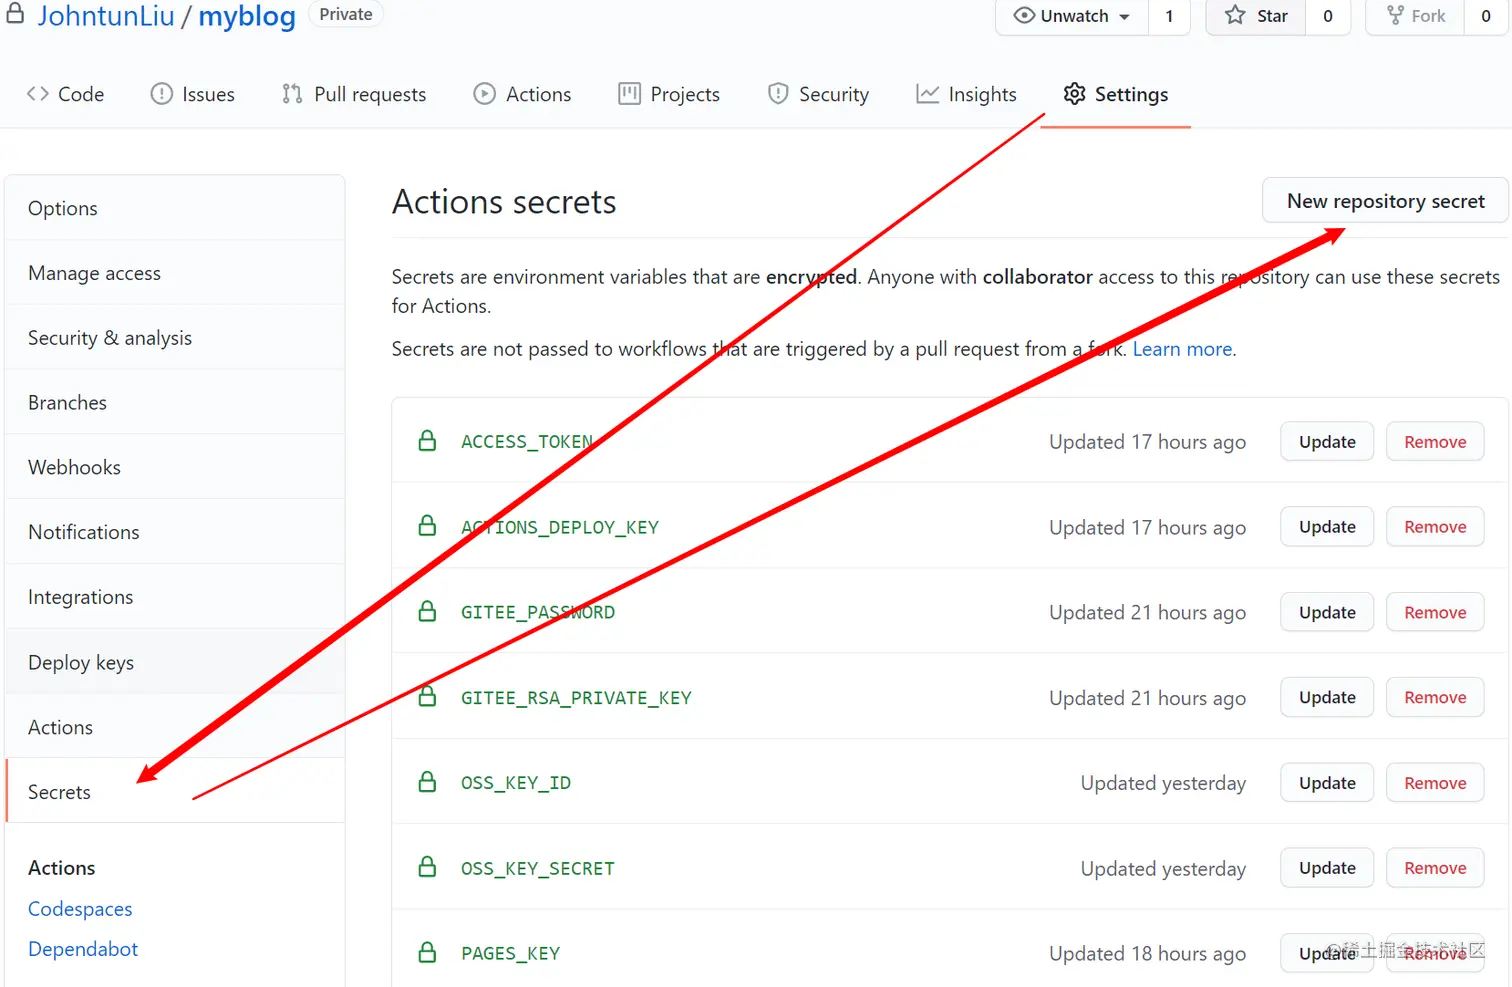1512x987 pixels.
Task: Click lock icon beside PAGES_KEY
Action: pos(427,953)
